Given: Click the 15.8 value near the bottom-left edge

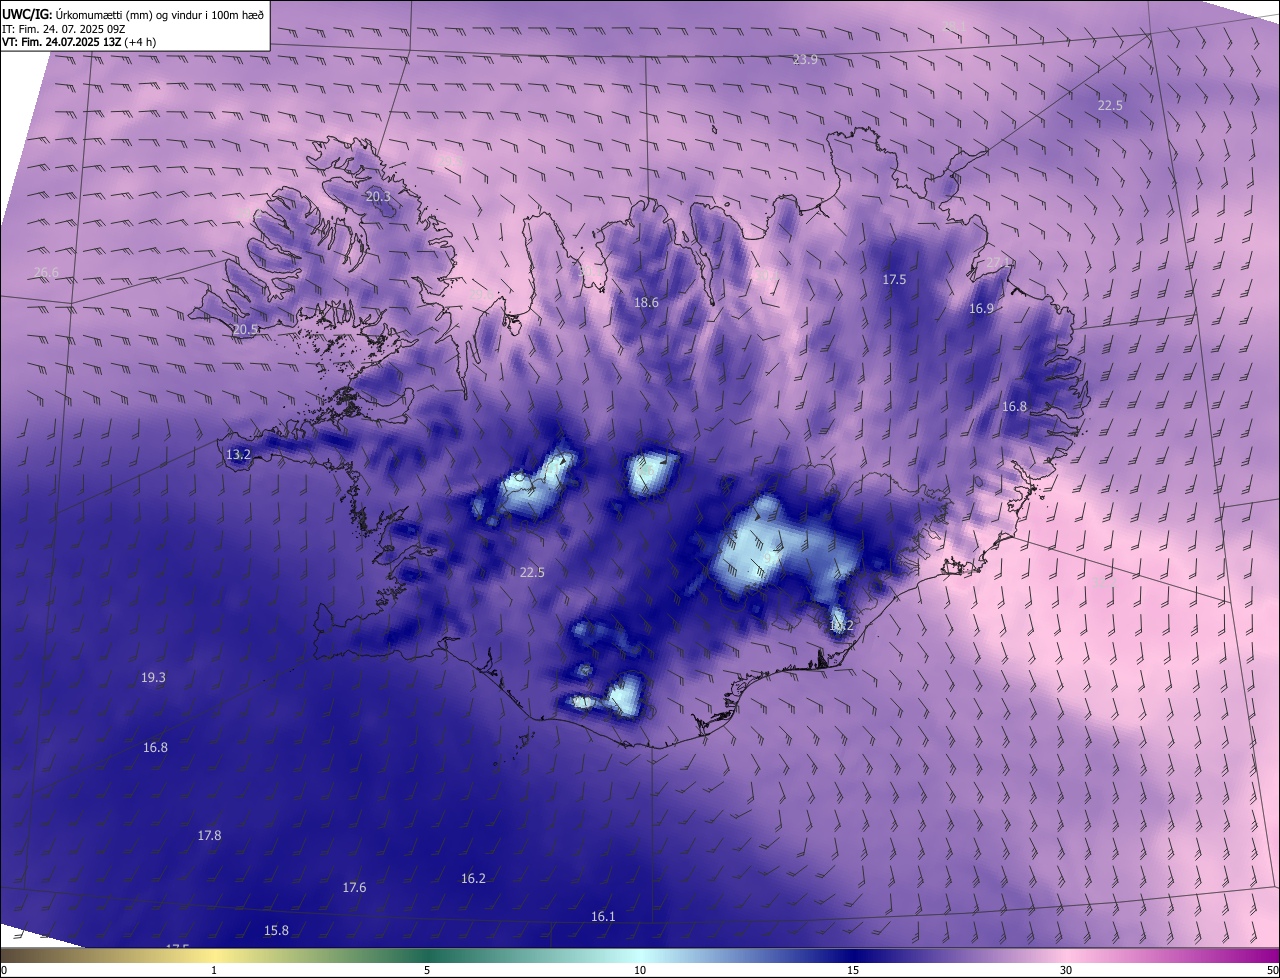Looking at the screenshot, I should (x=276, y=931).
